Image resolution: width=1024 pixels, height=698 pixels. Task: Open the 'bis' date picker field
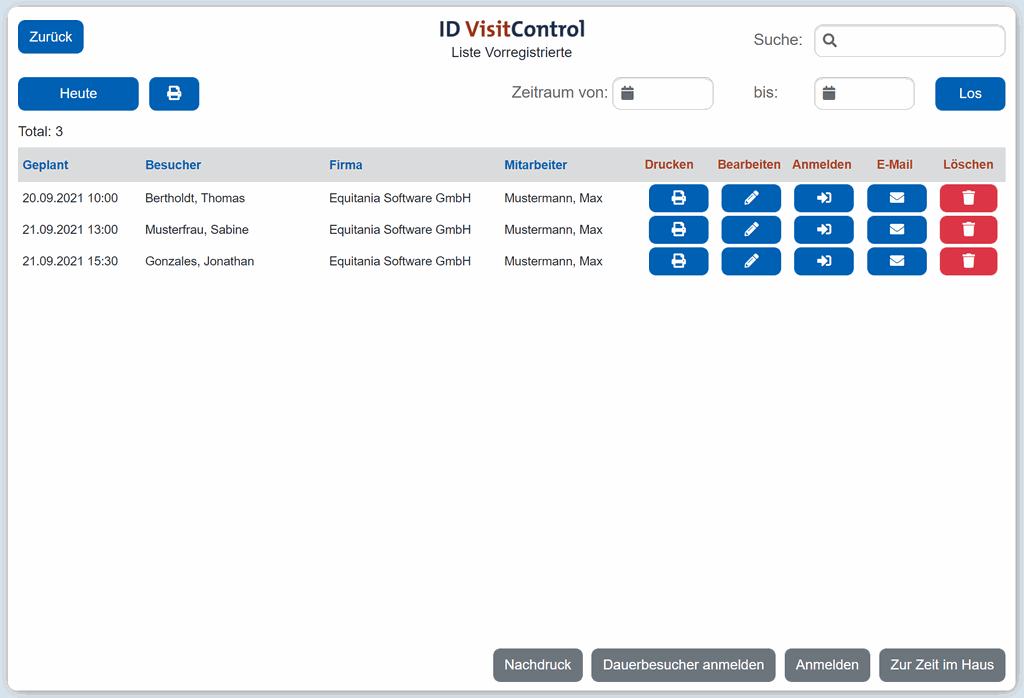pyautogui.click(x=864, y=94)
